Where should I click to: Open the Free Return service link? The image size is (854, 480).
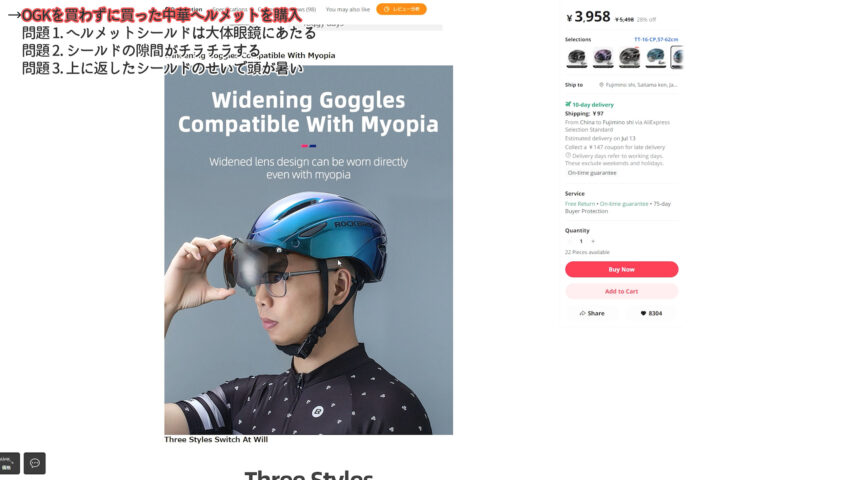[x=580, y=204]
